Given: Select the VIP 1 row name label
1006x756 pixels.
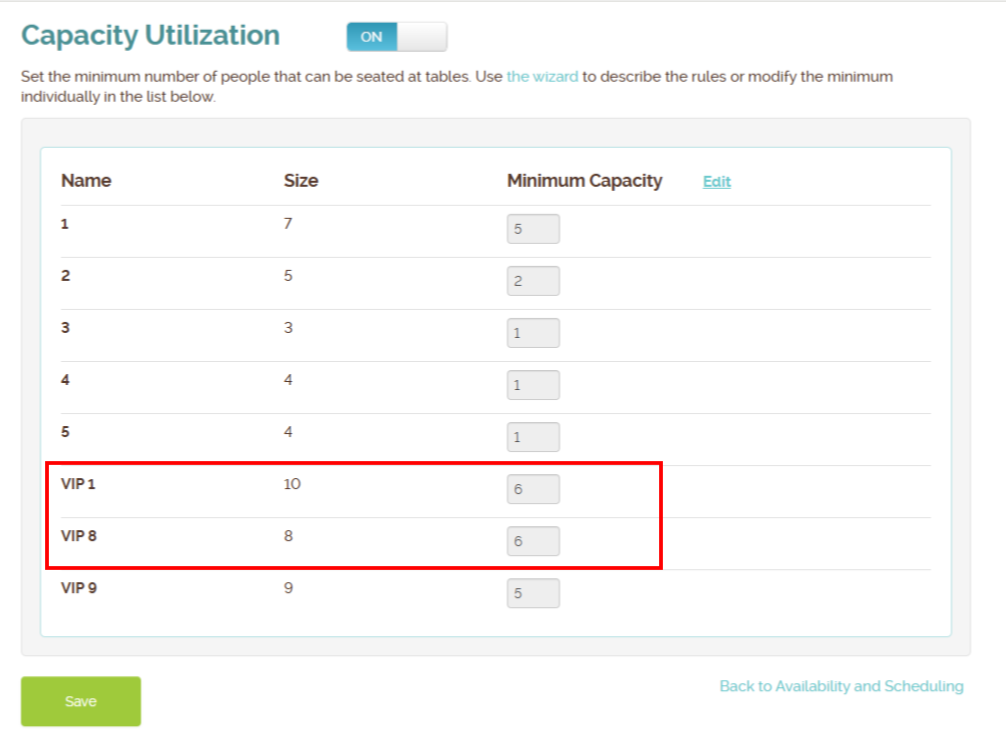Looking at the screenshot, I should point(79,483).
